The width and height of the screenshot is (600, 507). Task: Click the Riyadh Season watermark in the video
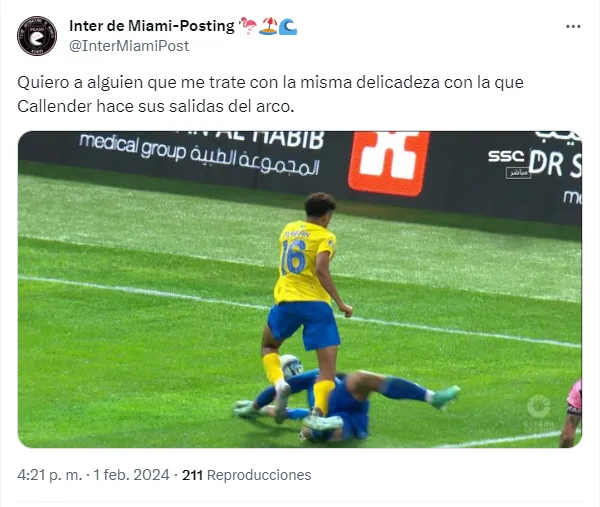(539, 416)
